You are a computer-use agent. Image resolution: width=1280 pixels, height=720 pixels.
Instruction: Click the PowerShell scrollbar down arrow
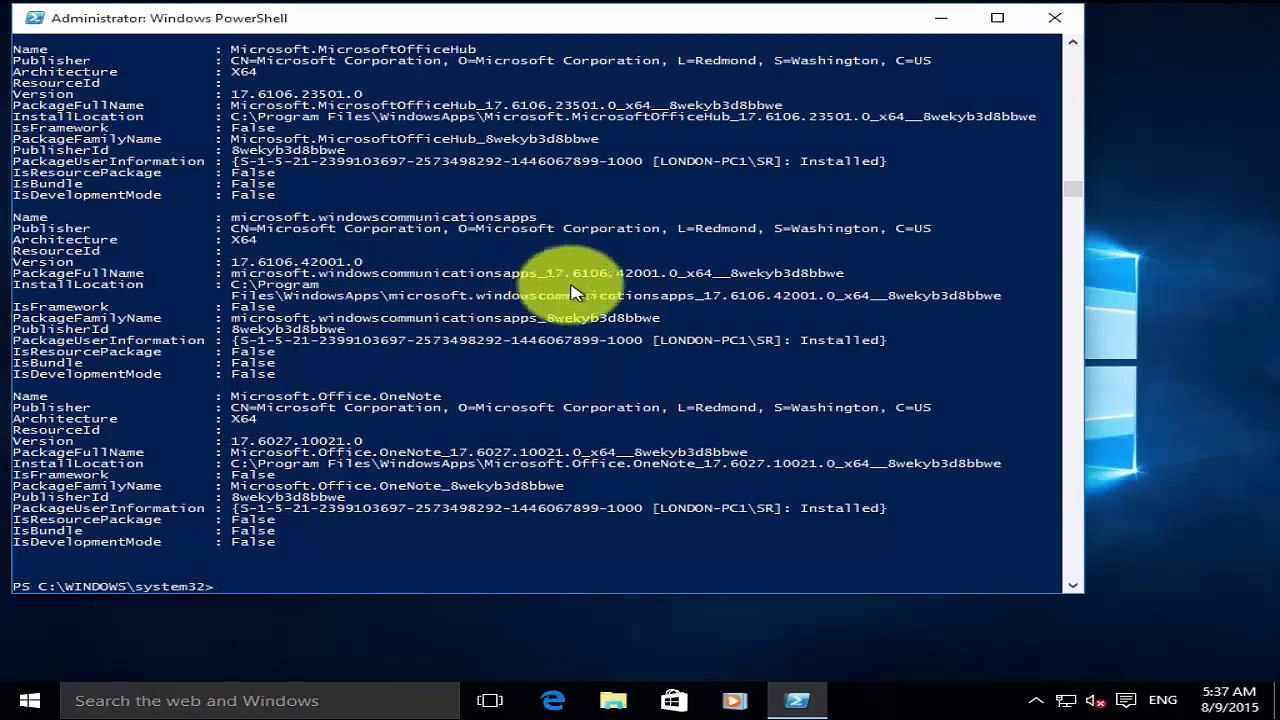1073,584
